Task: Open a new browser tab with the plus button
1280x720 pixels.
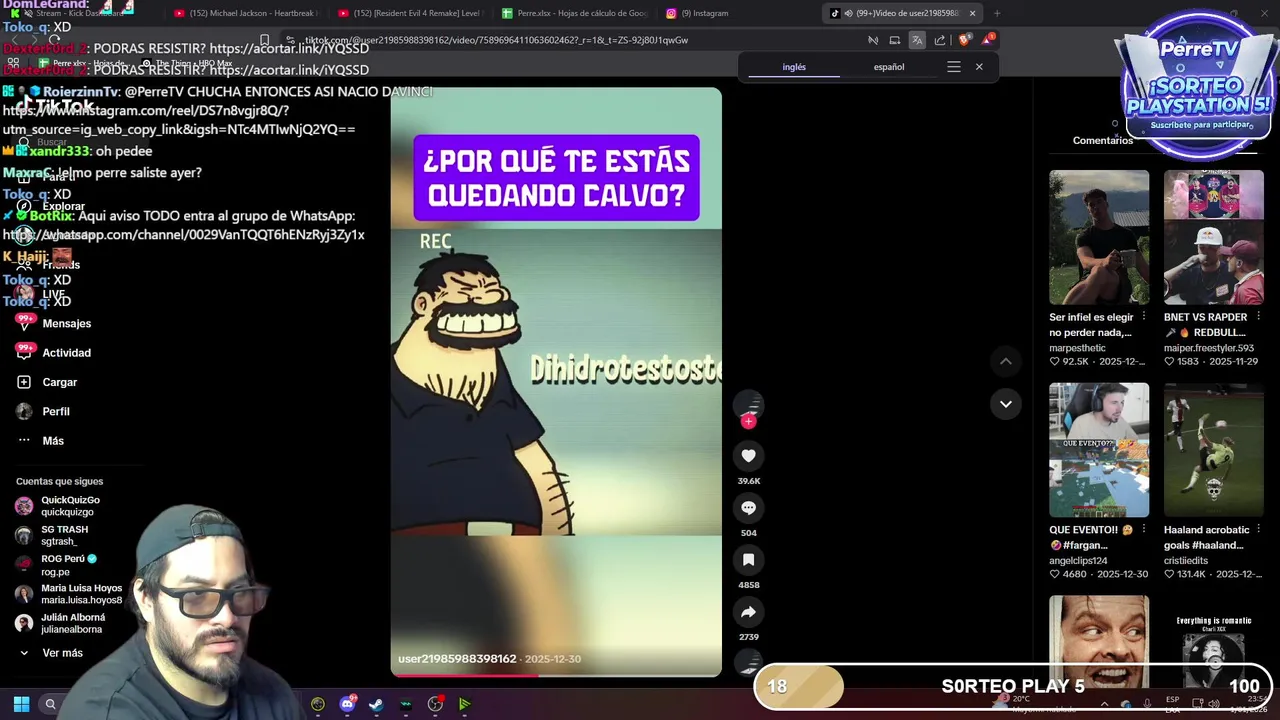Action: click(x=997, y=13)
